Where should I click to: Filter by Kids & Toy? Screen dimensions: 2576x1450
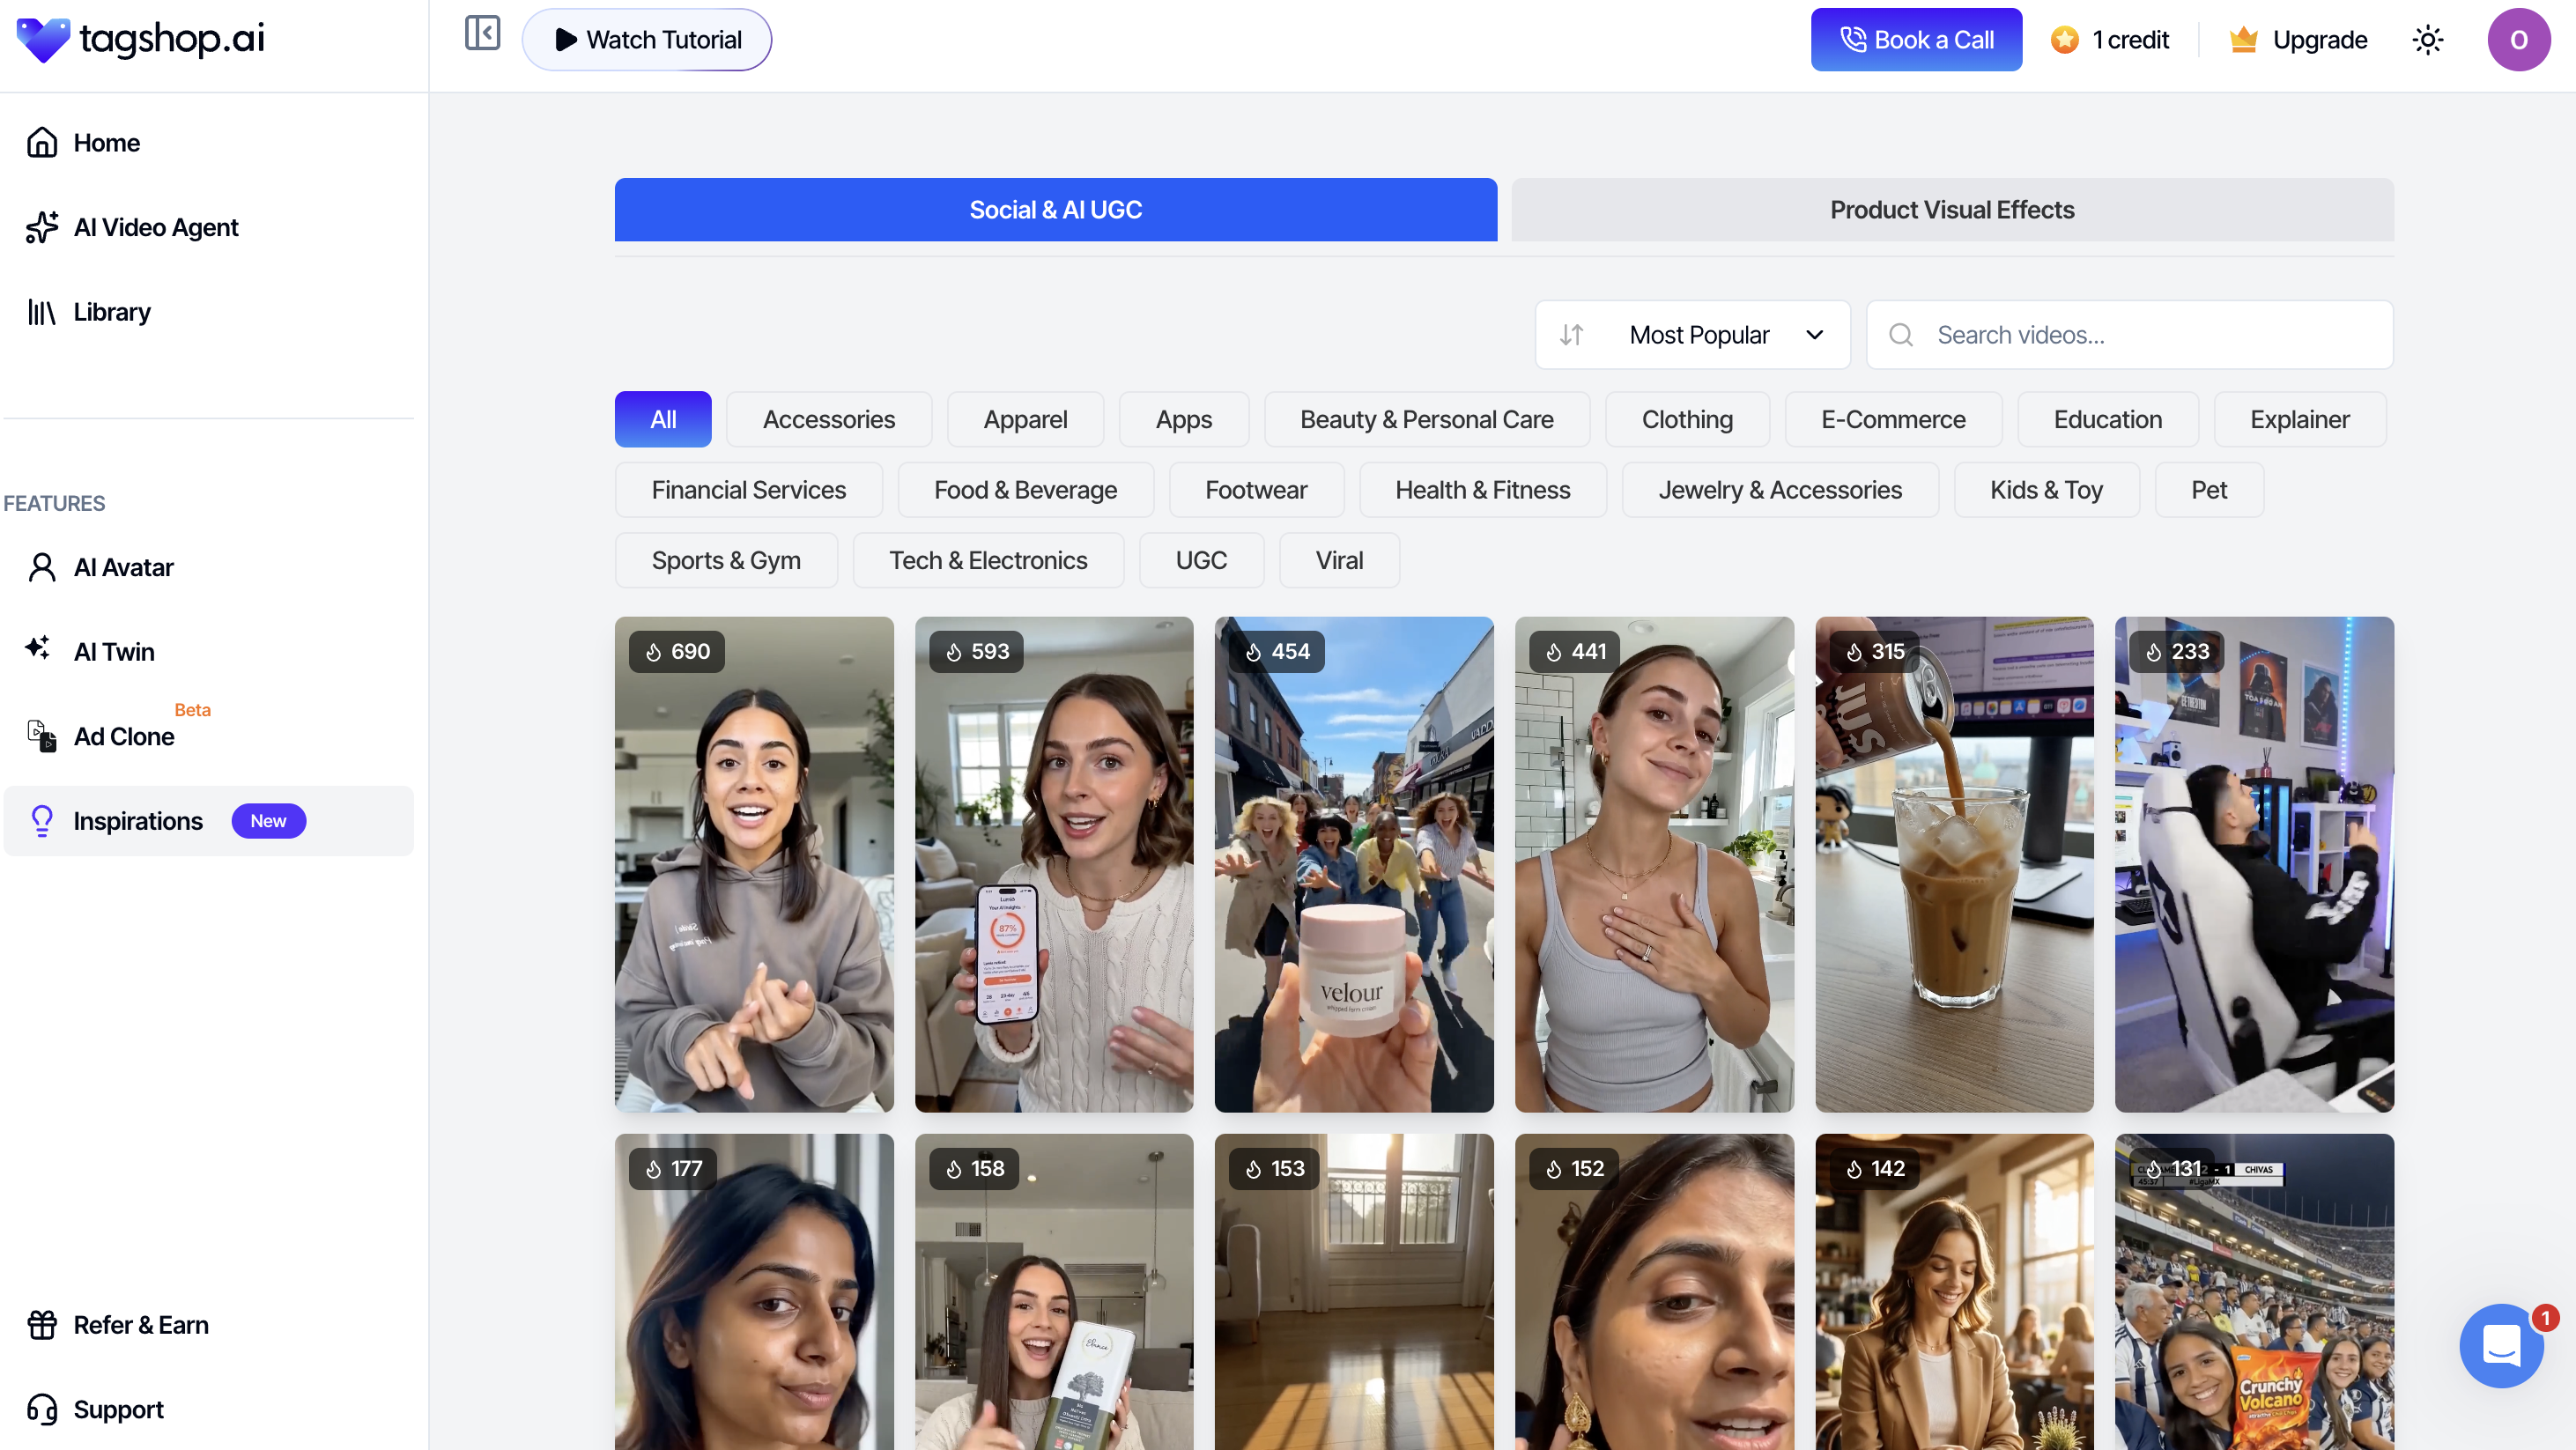pos(2046,490)
